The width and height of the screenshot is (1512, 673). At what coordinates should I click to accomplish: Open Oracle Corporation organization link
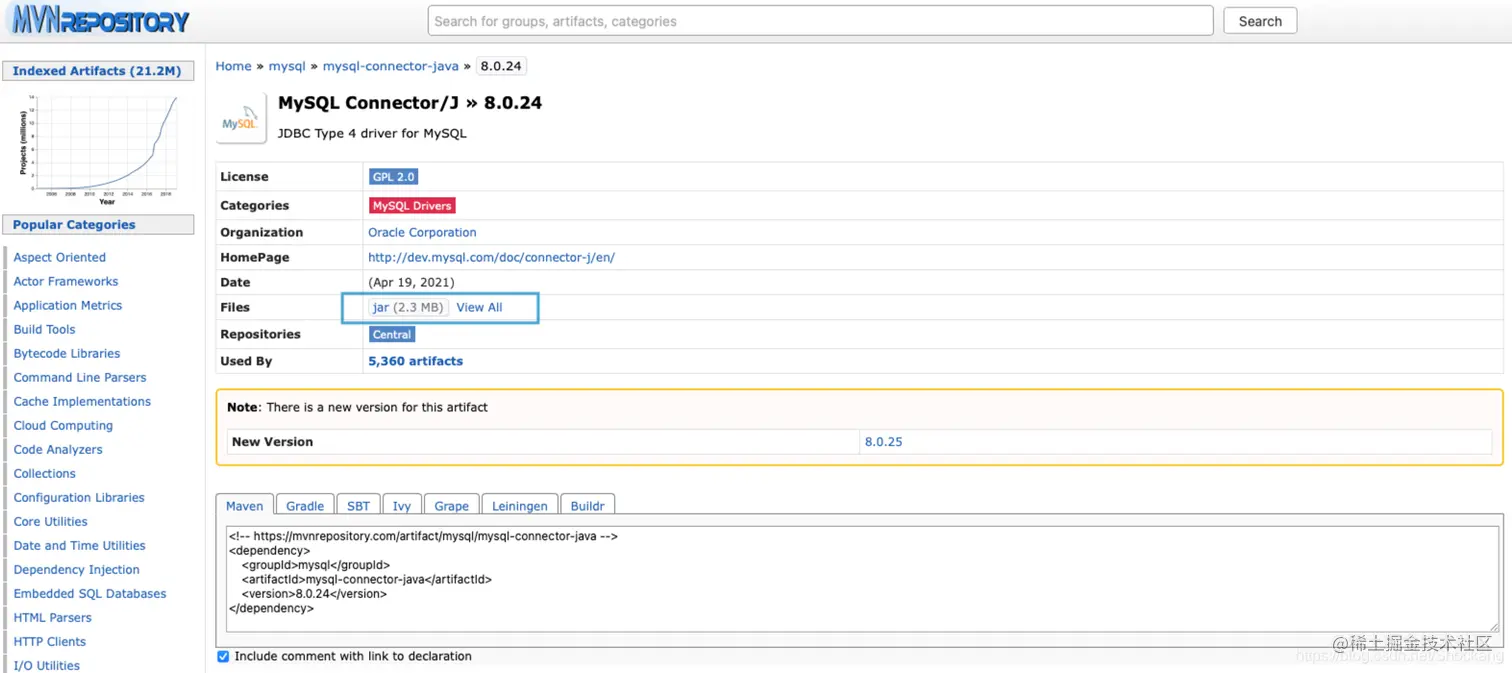click(x=422, y=232)
